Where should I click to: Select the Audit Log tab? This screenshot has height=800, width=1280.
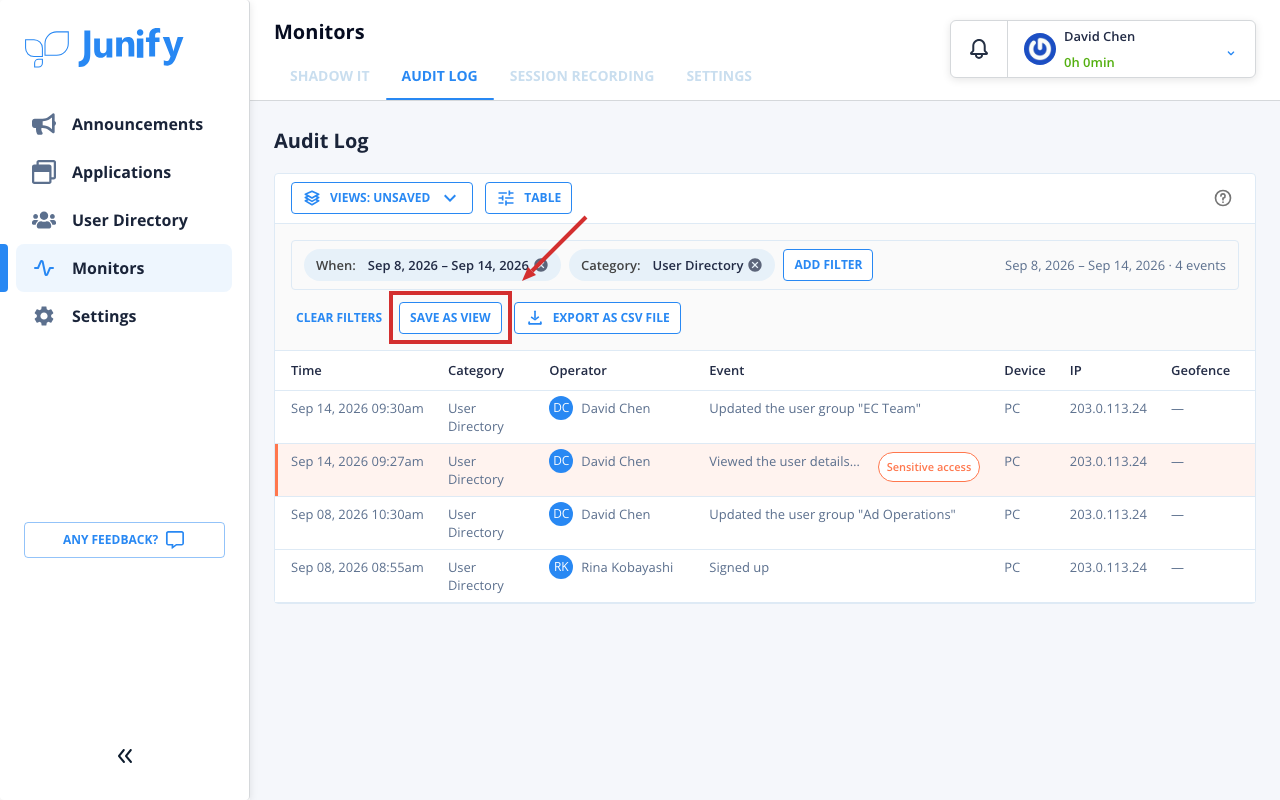point(439,76)
